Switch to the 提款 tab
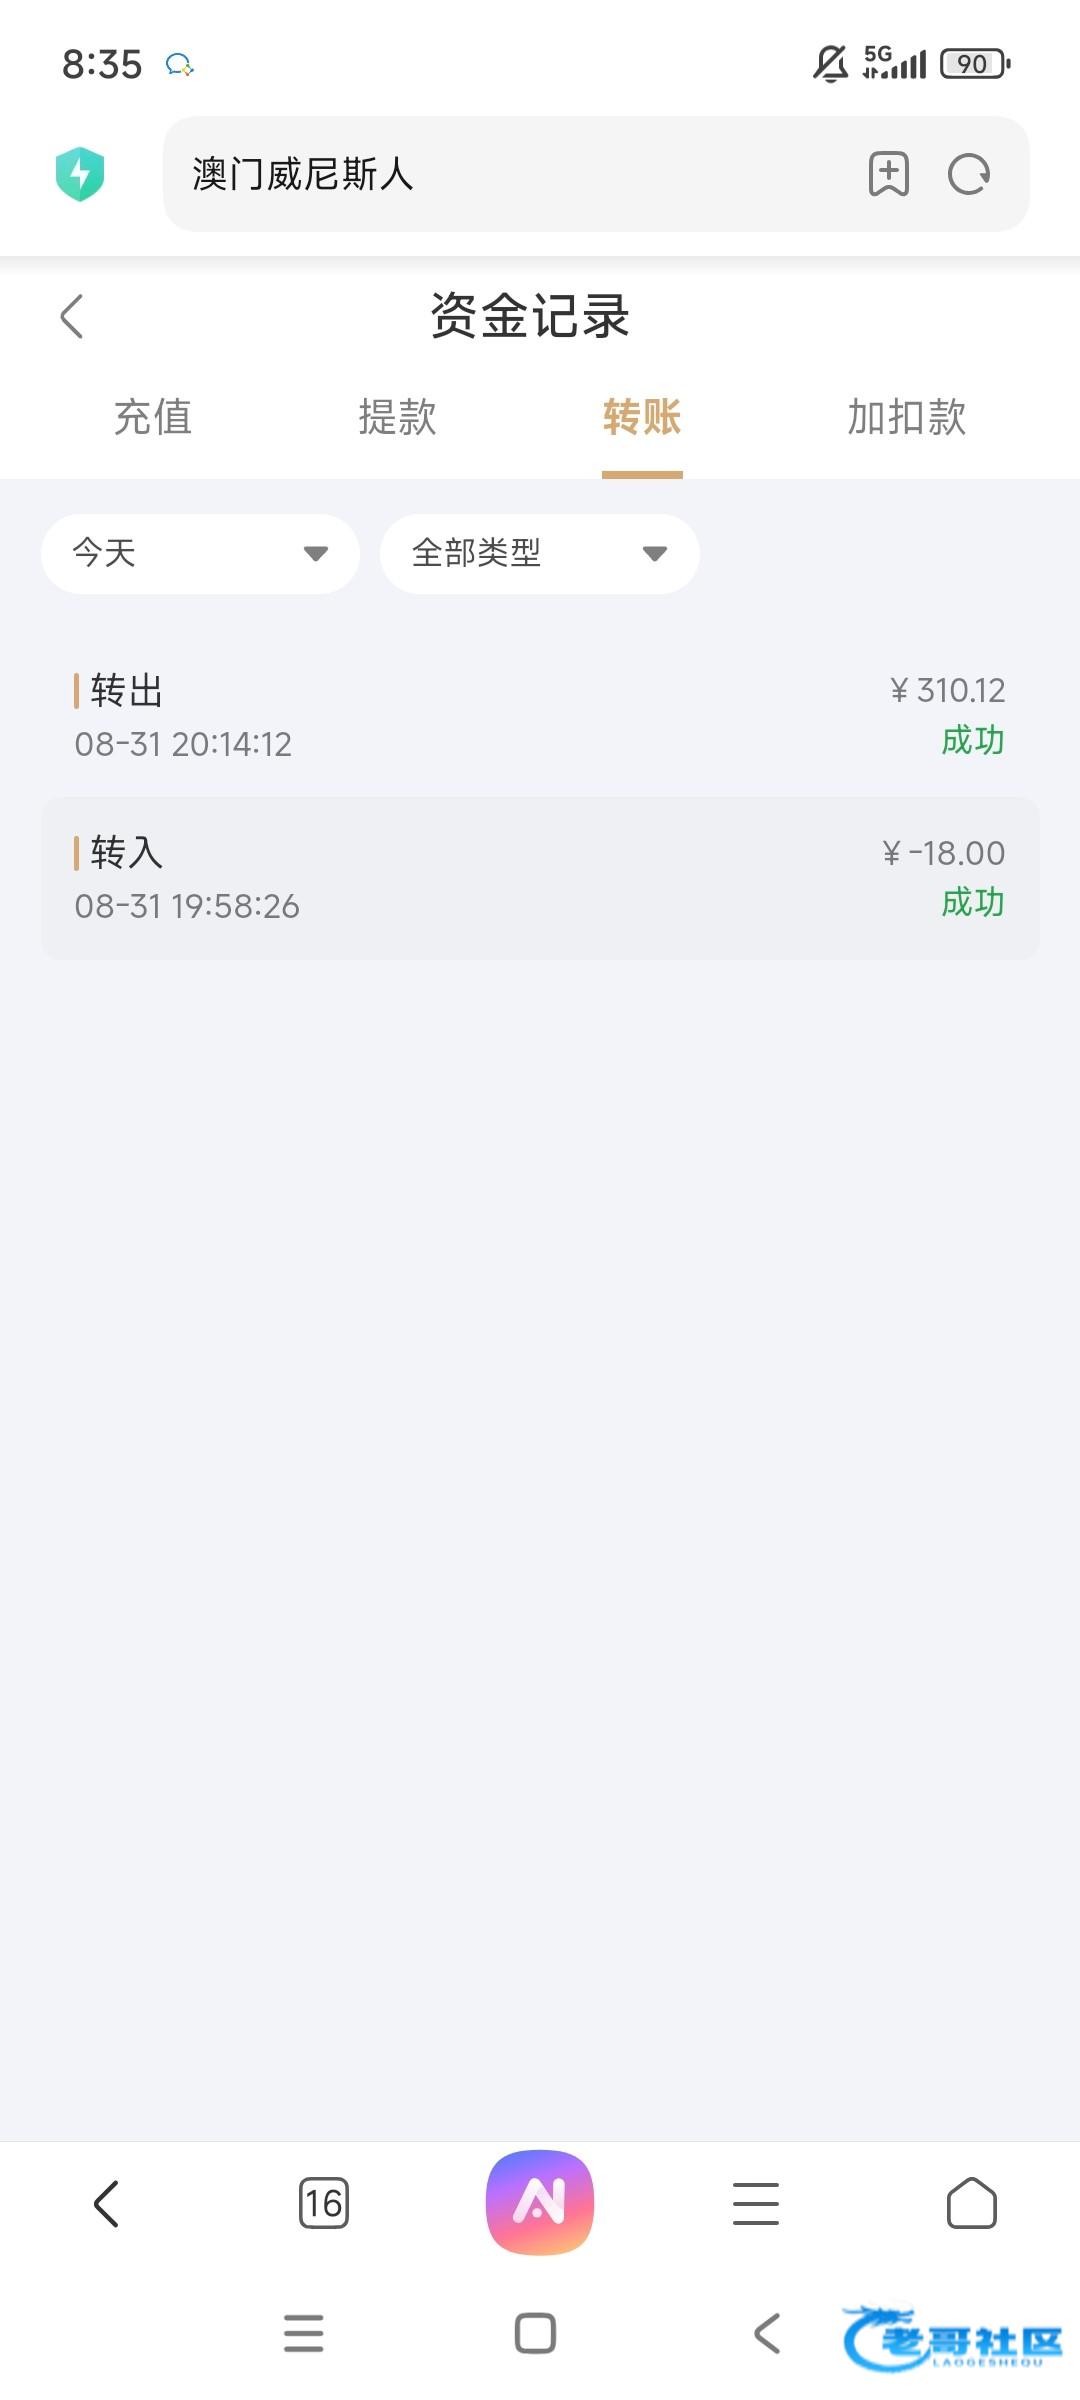Viewport: 1080px width, 2400px height. [397, 417]
